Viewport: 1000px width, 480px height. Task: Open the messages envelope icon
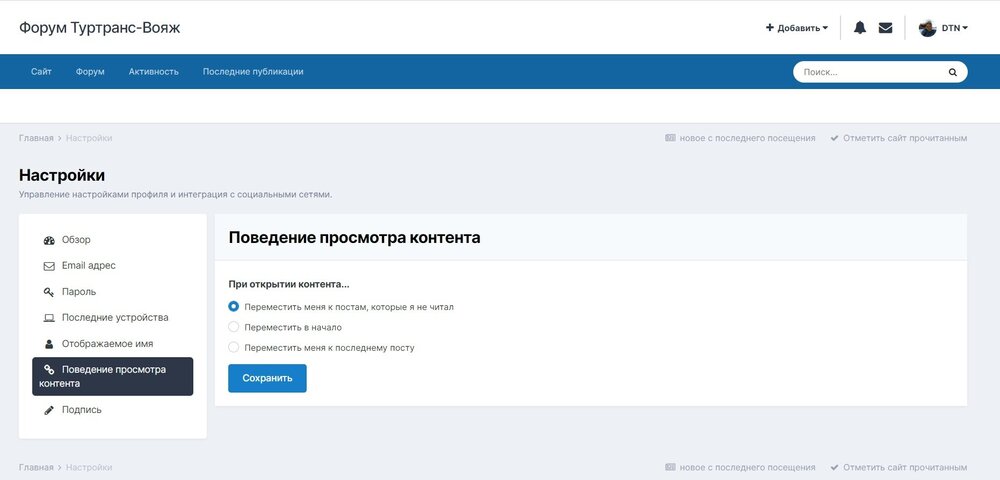(x=885, y=27)
